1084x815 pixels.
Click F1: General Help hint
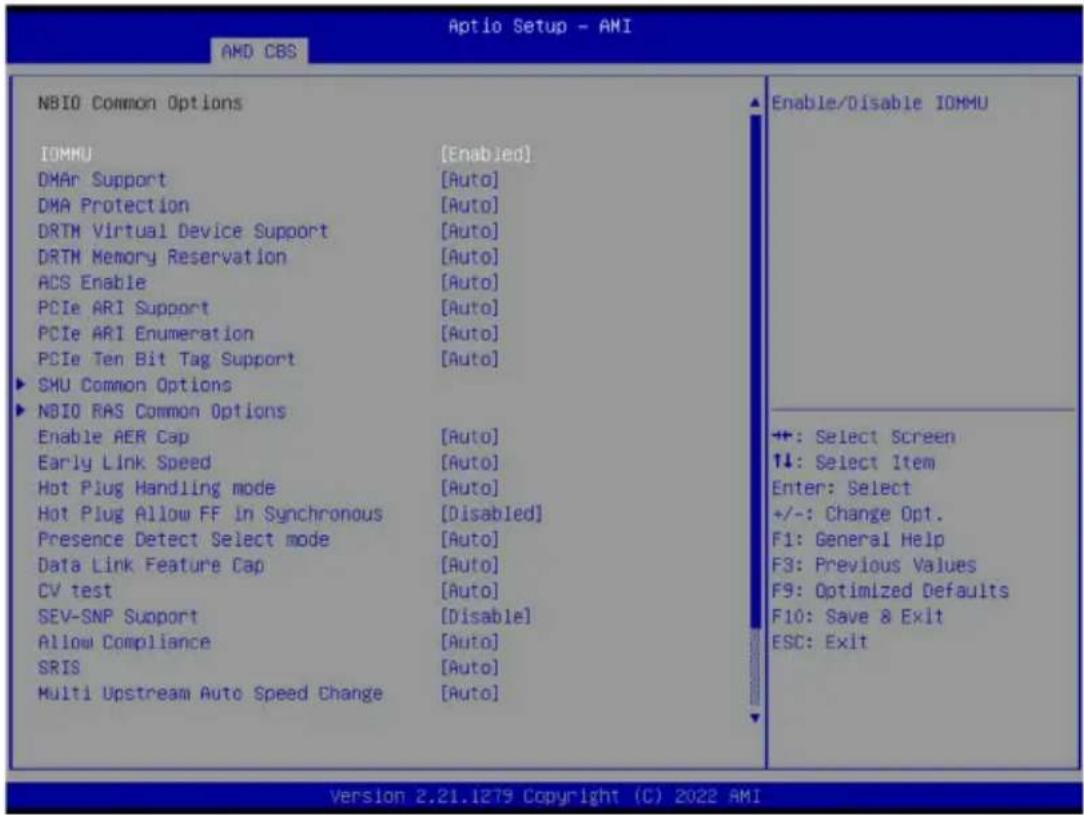(x=858, y=539)
